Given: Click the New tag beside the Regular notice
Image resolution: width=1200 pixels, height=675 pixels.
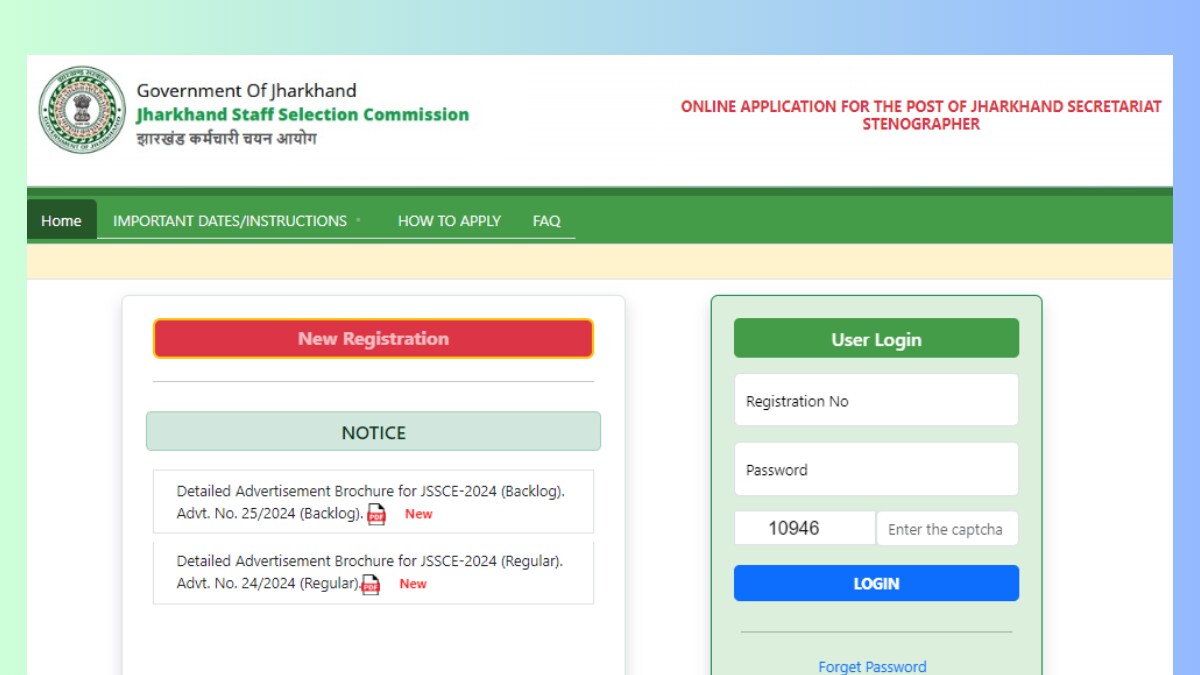Looking at the screenshot, I should tap(413, 584).
